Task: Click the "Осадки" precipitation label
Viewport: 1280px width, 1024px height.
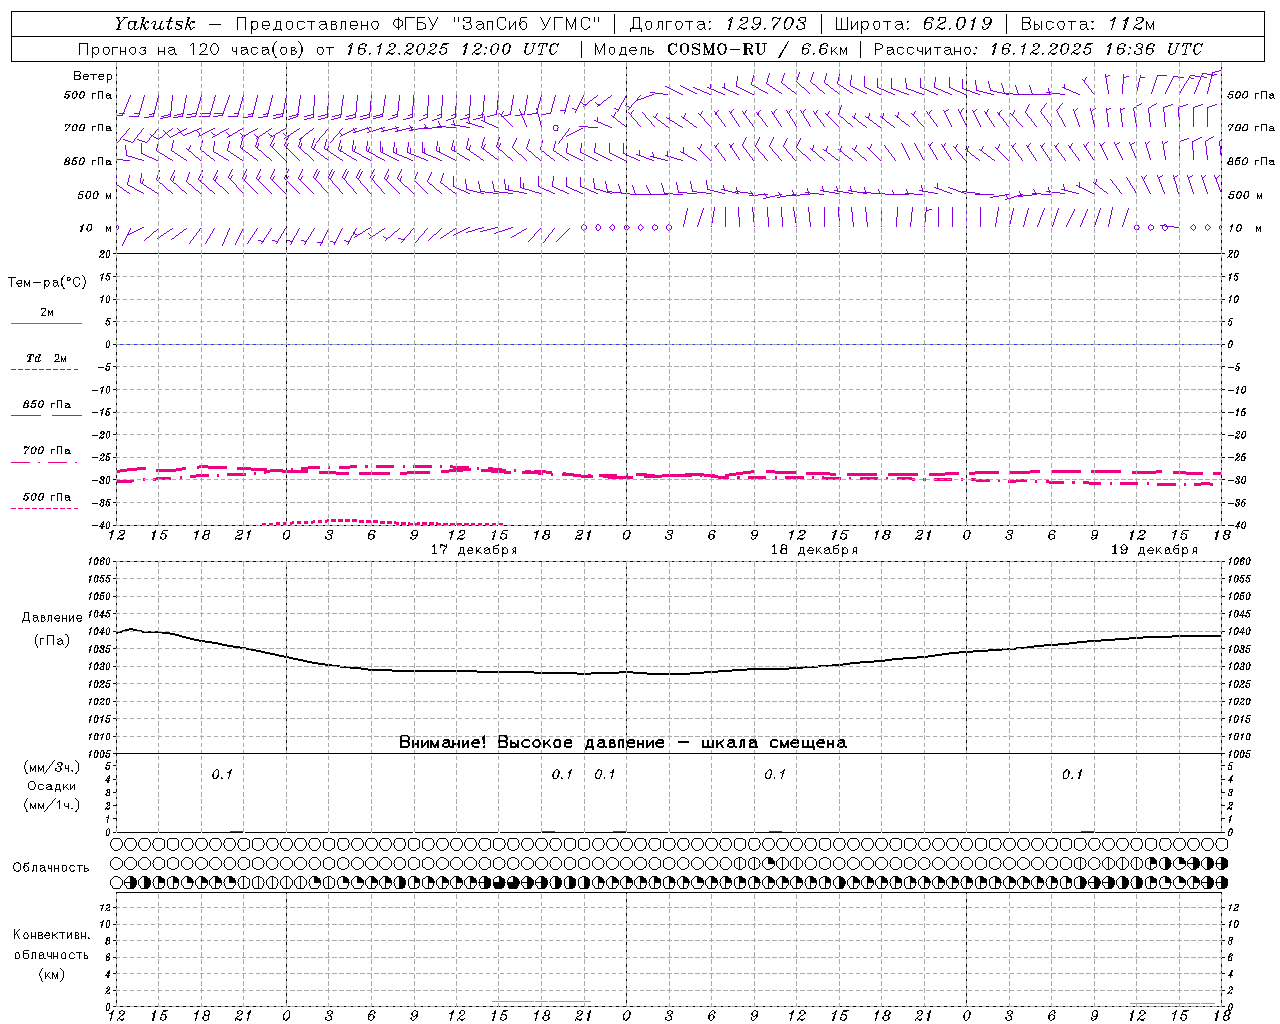Action: pos(52,786)
